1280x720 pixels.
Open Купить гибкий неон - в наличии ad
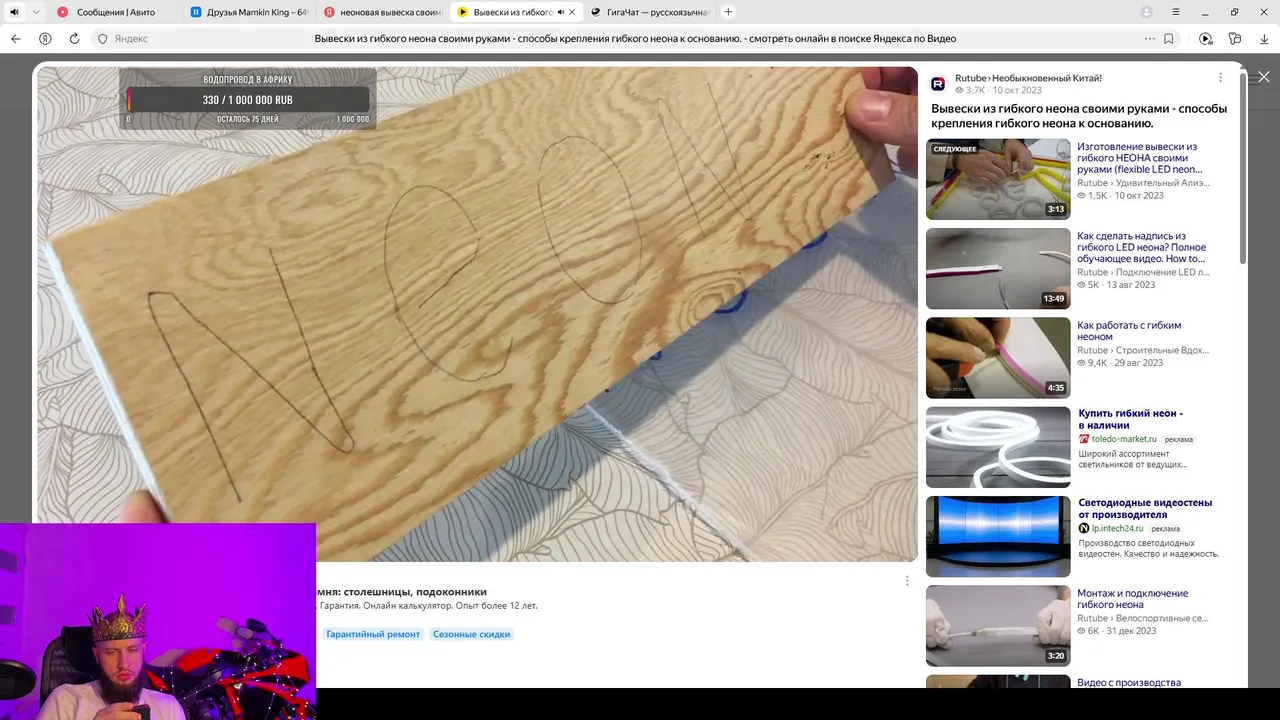(1130, 419)
